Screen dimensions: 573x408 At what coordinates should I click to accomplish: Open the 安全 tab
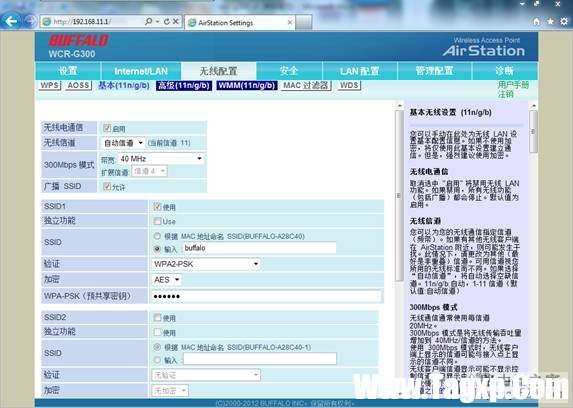(x=289, y=71)
